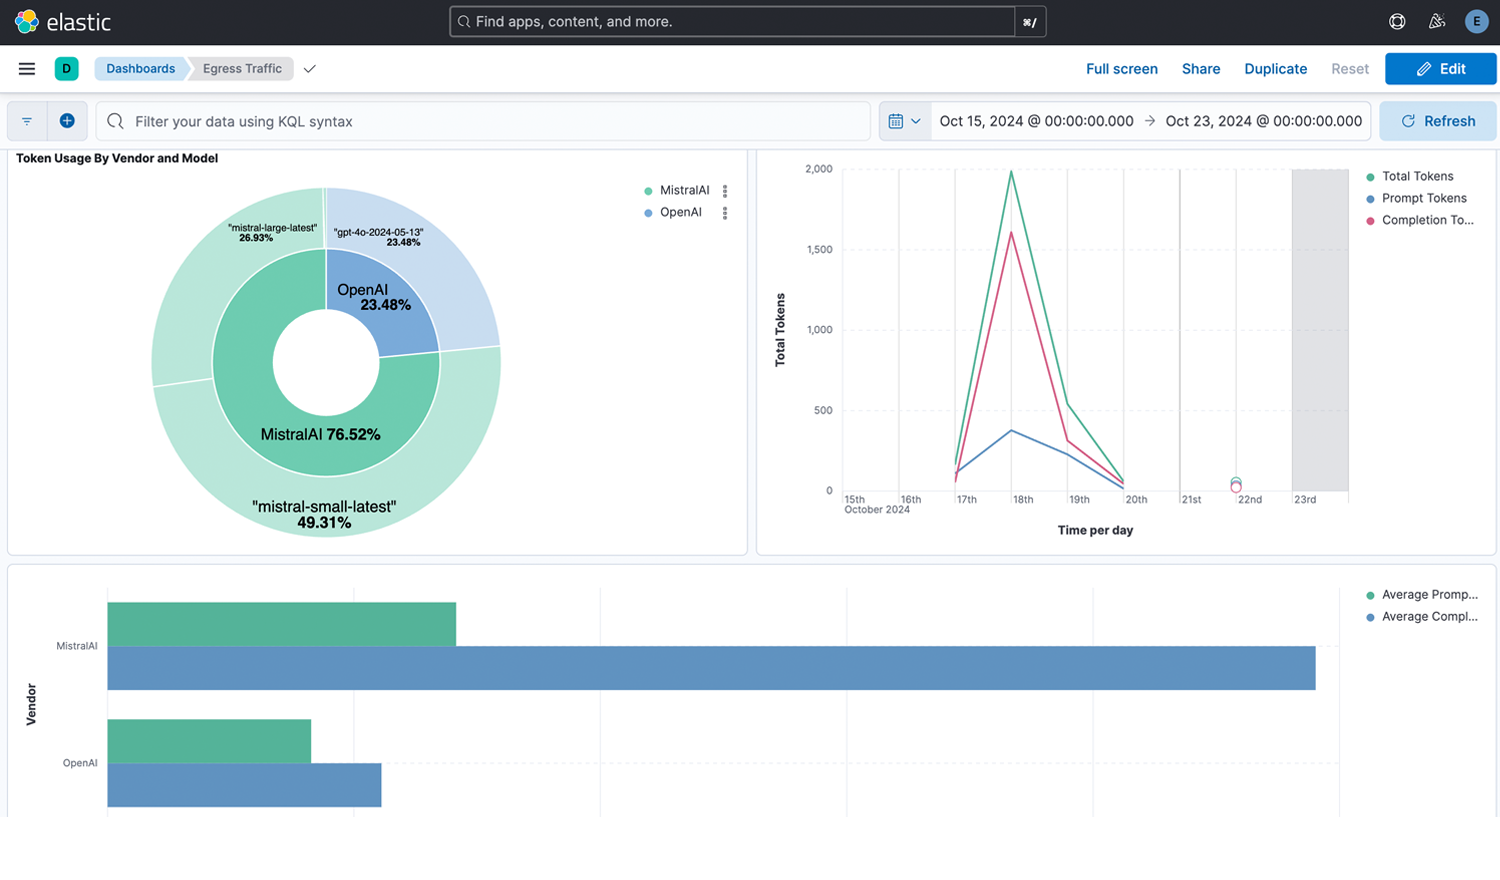Viewport: 1500px width, 880px height.
Task: Open the date quick menu calendar dropdown
Action: coord(904,121)
